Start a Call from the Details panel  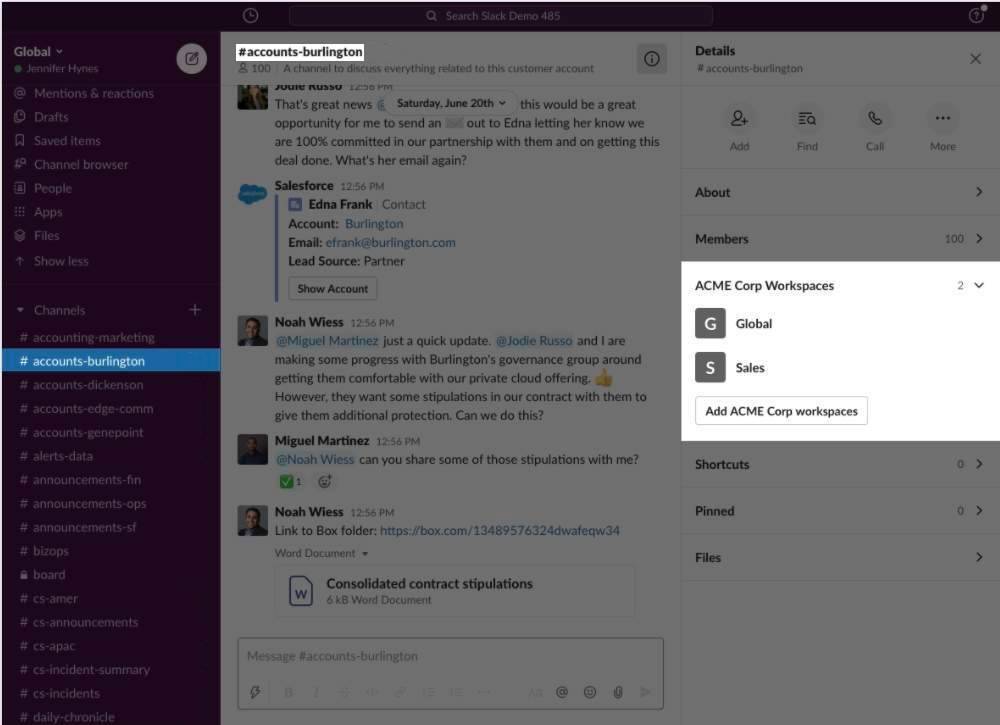tap(874, 118)
